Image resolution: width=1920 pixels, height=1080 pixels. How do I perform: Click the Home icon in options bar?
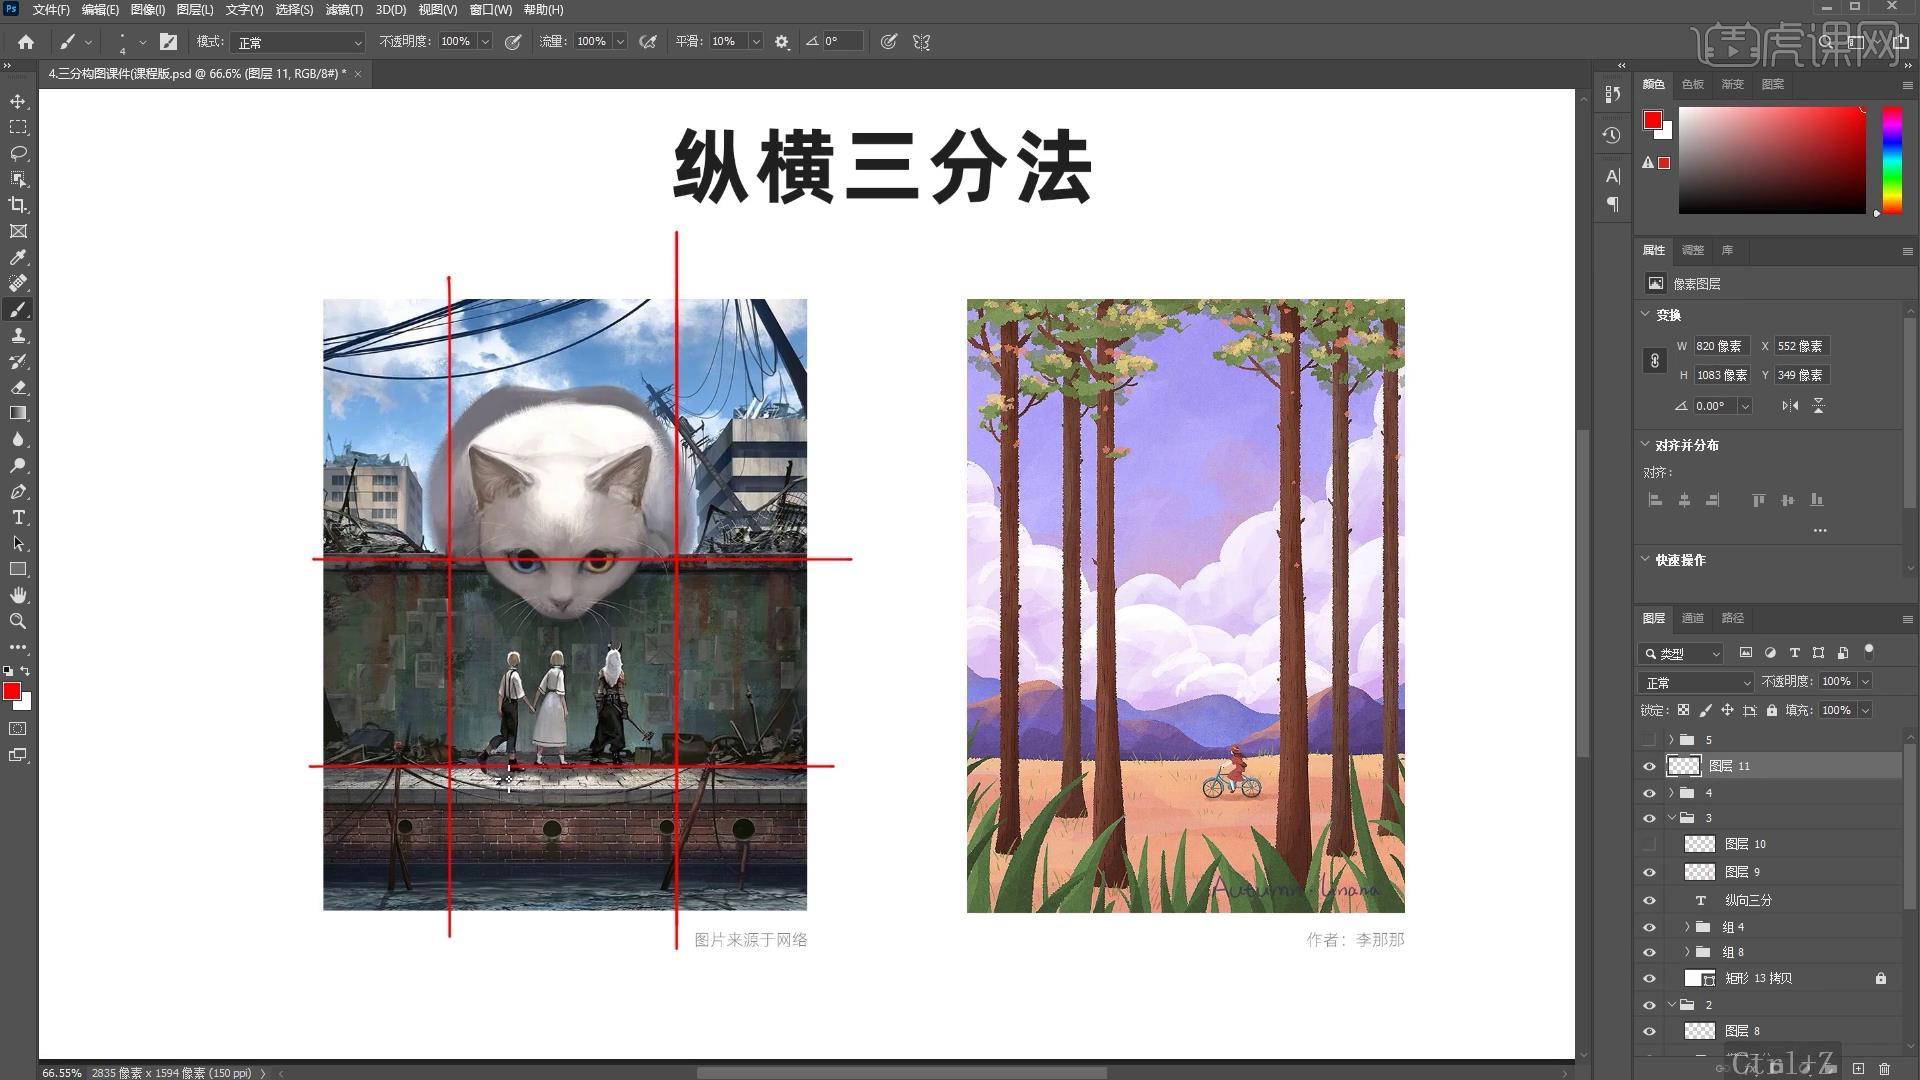pos(26,42)
